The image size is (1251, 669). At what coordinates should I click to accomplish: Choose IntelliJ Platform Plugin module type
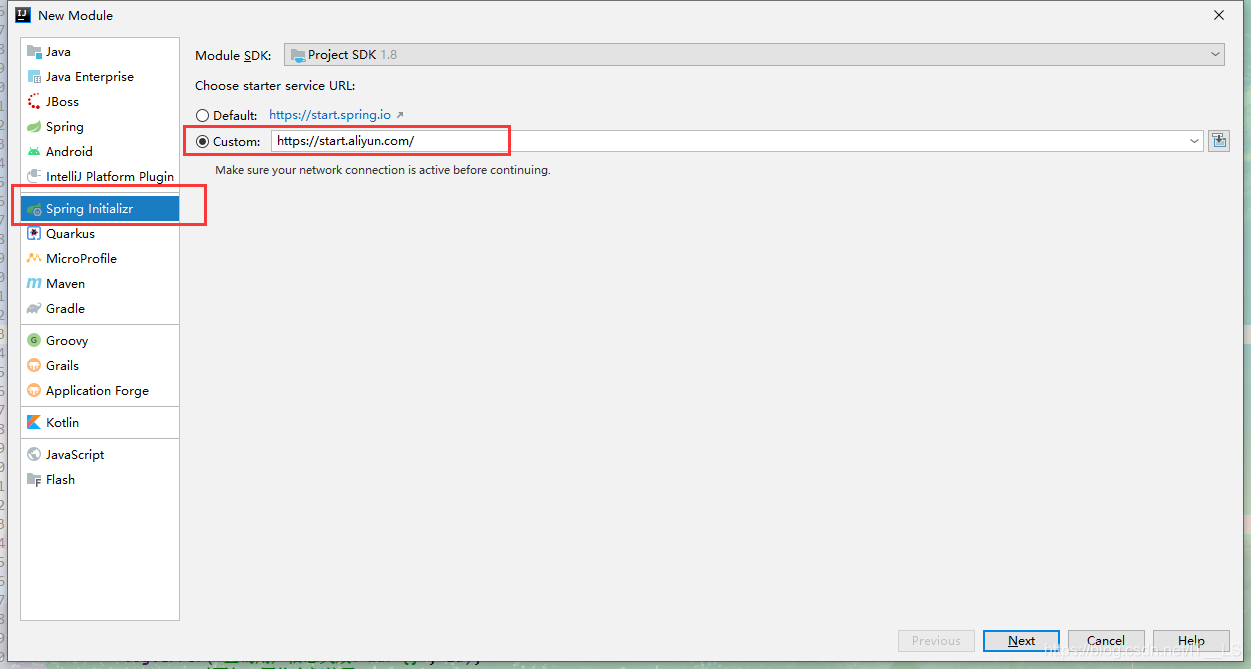[x=100, y=177]
